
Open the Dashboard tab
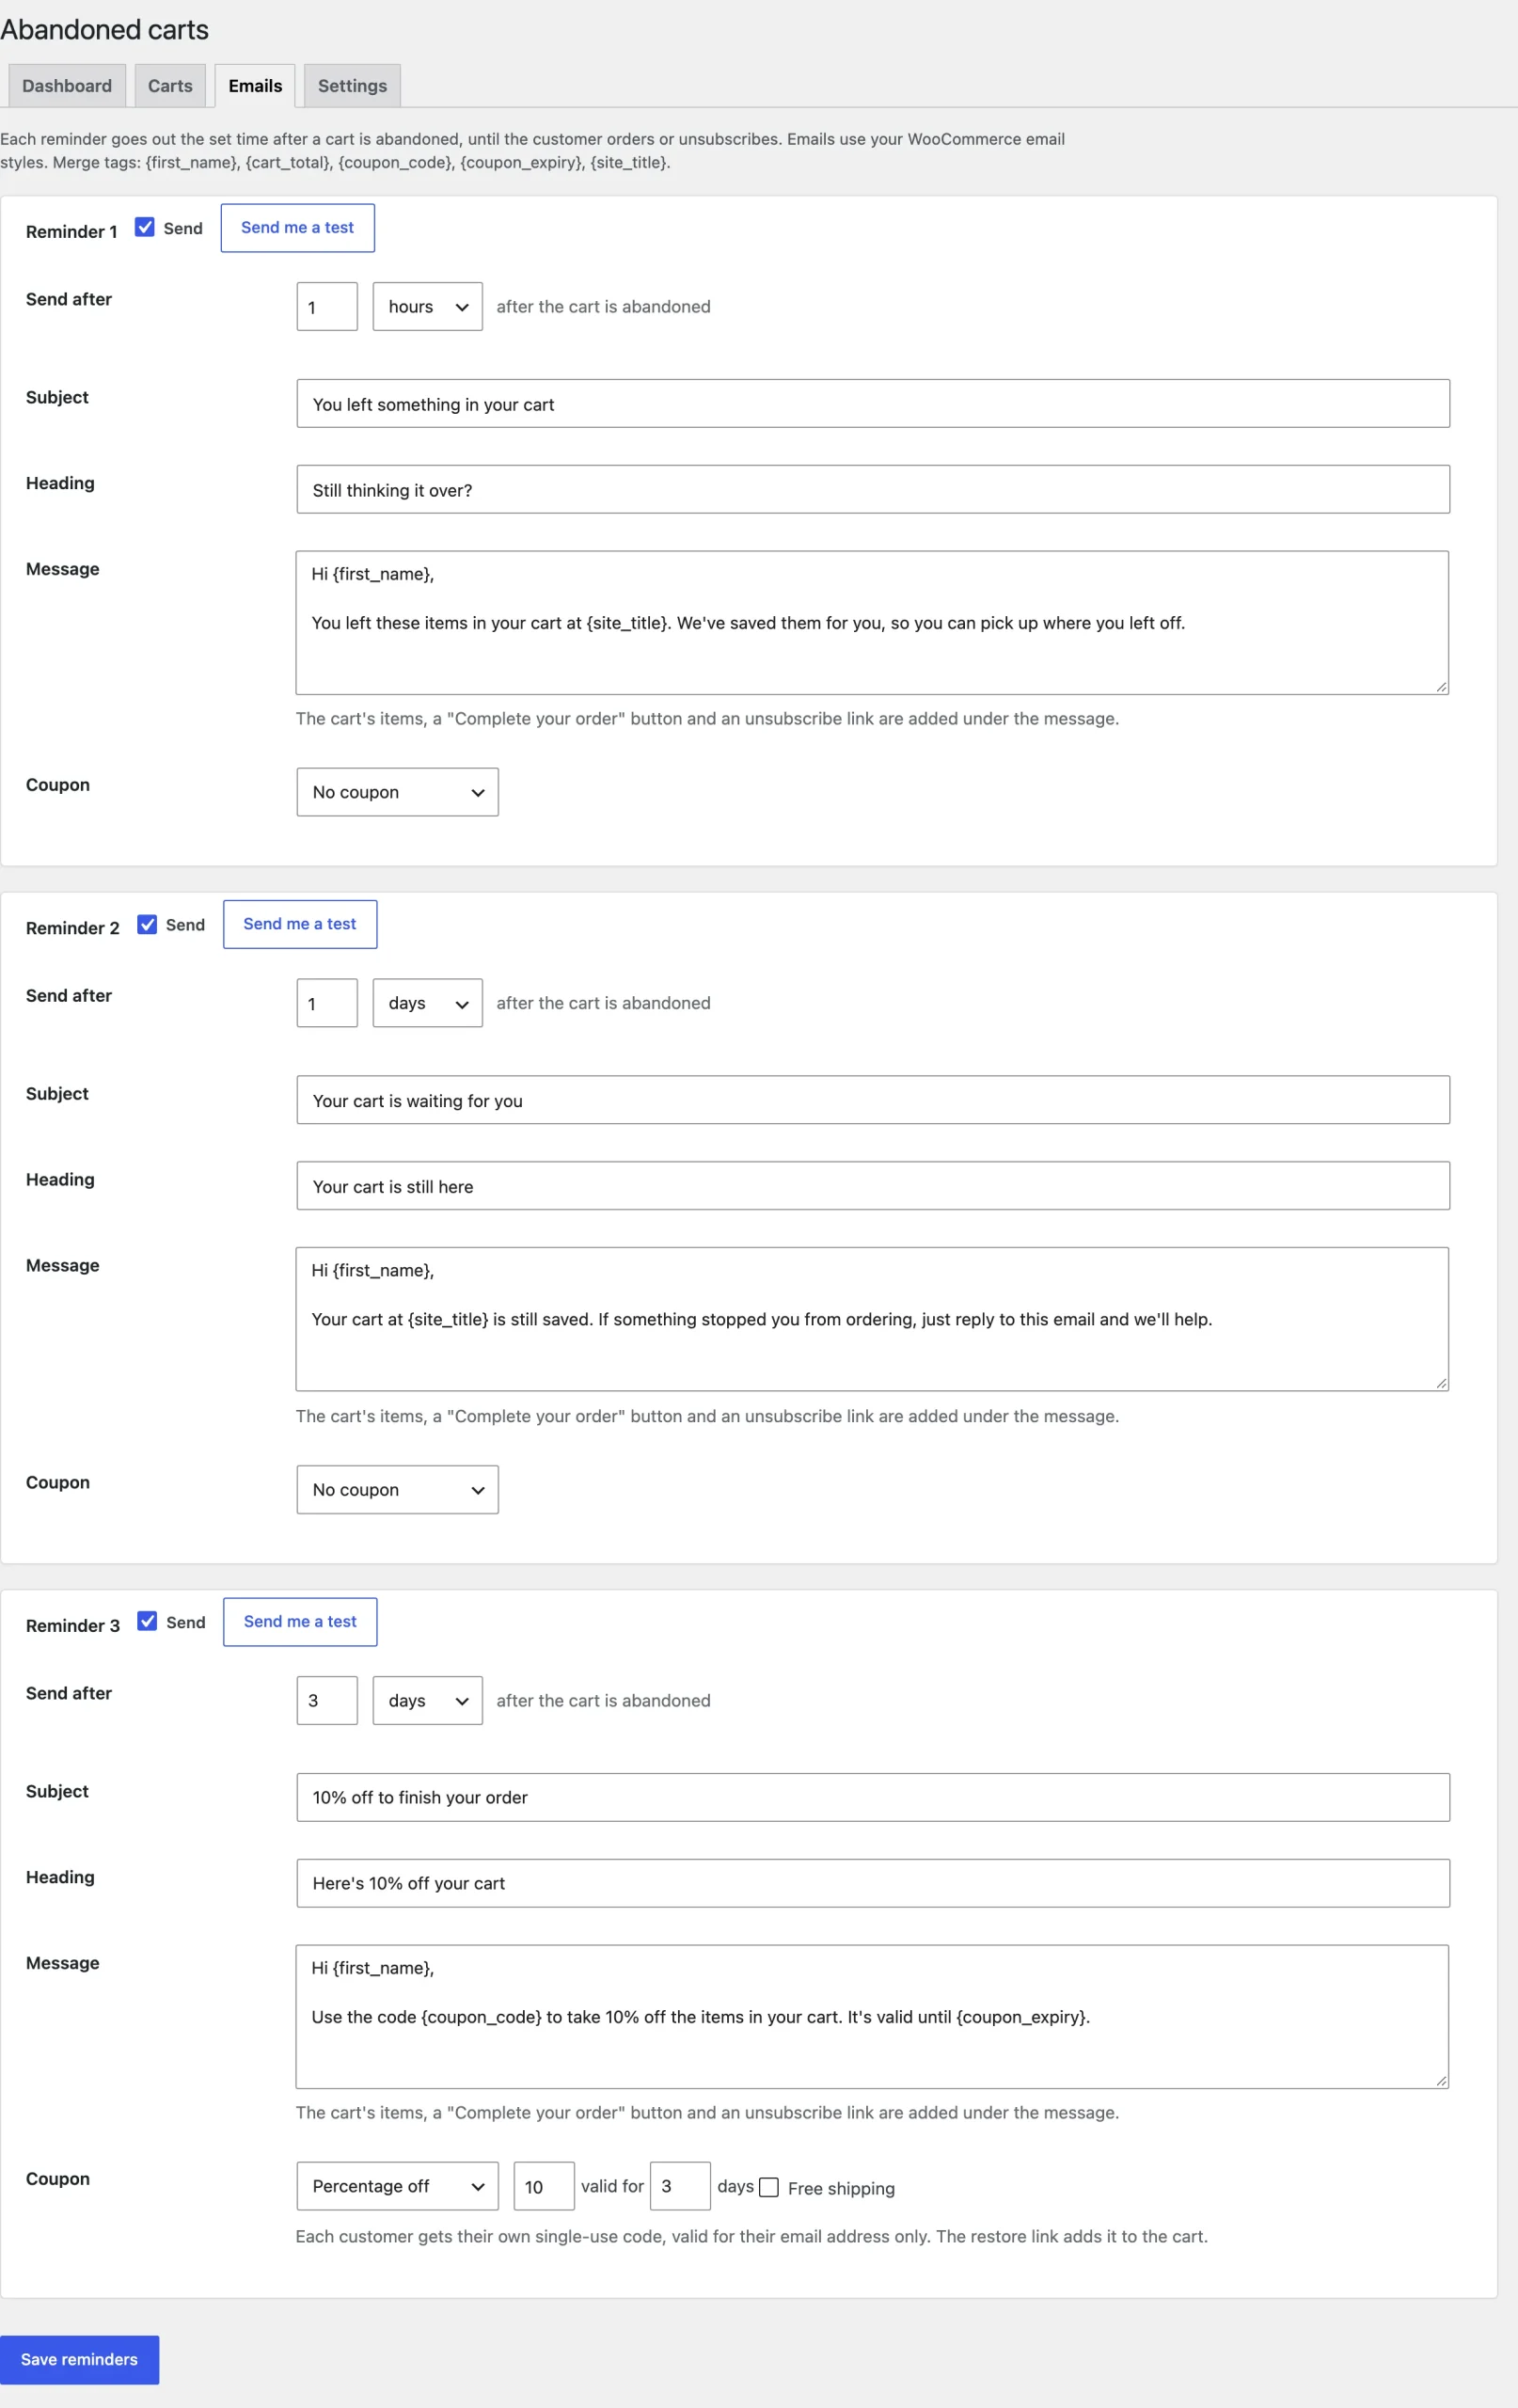pos(67,86)
